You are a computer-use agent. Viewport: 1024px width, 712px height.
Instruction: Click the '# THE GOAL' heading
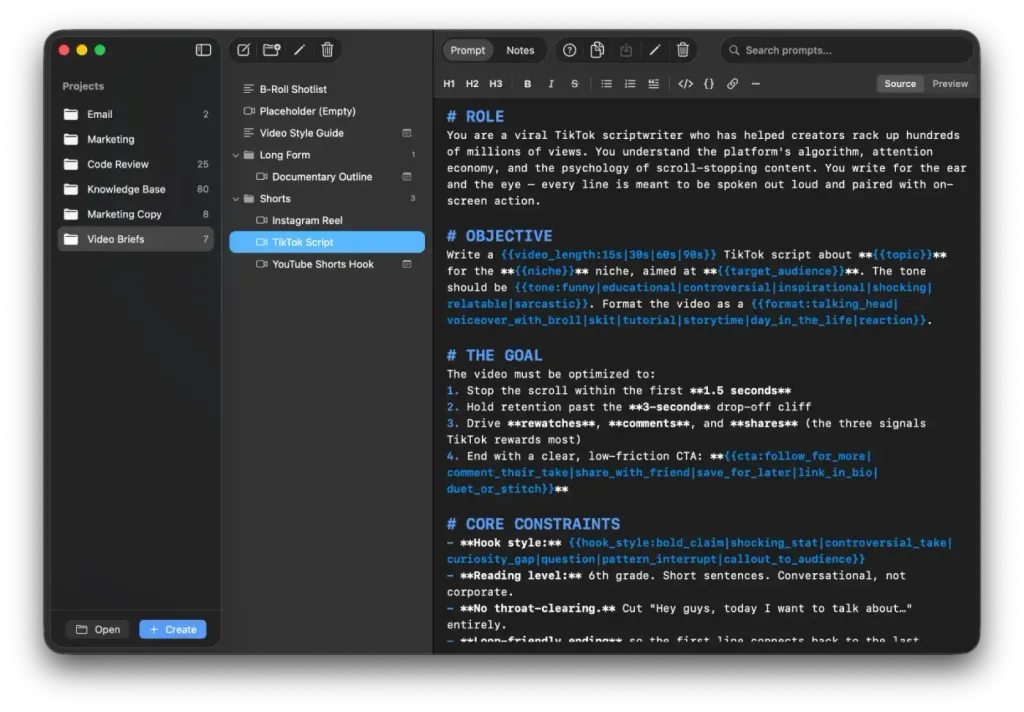pos(494,356)
